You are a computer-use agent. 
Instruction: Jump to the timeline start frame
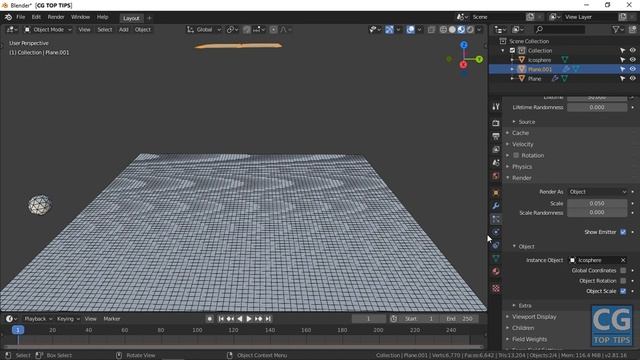click(221, 319)
